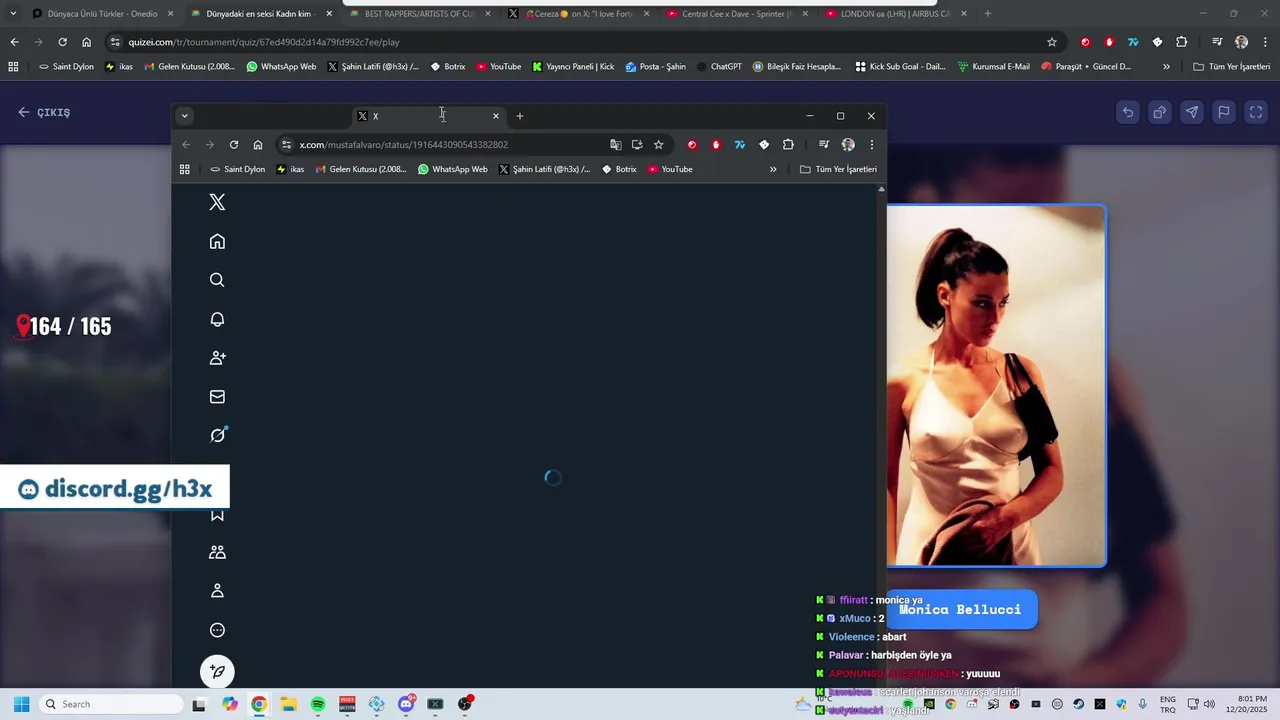Click the X logo in the sidebar
Screen dimensions: 1280x720
[217, 202]
